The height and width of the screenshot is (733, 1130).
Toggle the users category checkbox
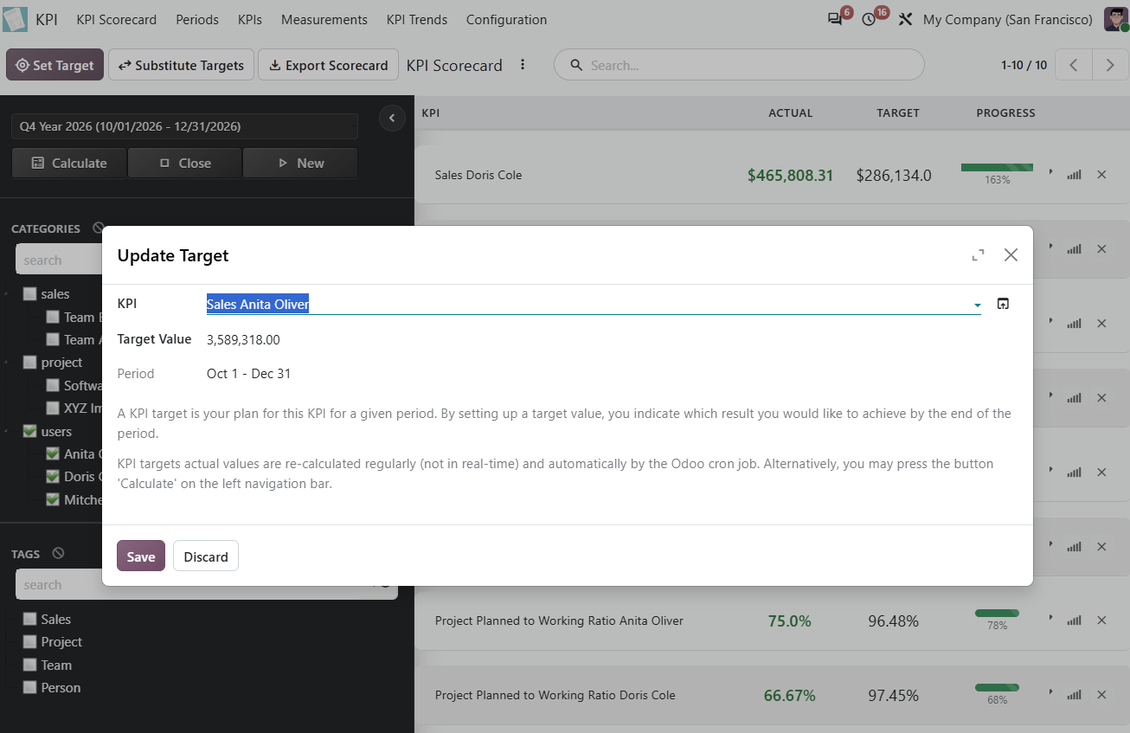point(30,431)
